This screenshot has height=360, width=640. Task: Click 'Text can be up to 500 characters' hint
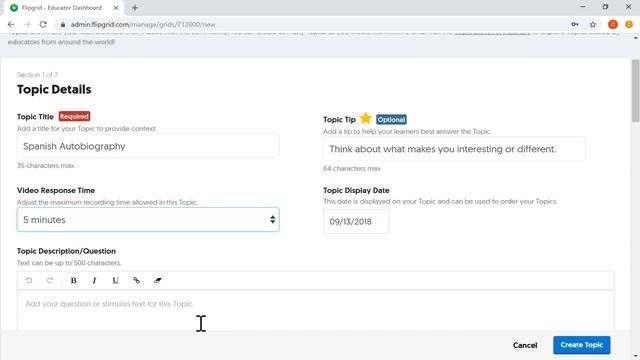(69, 263)
